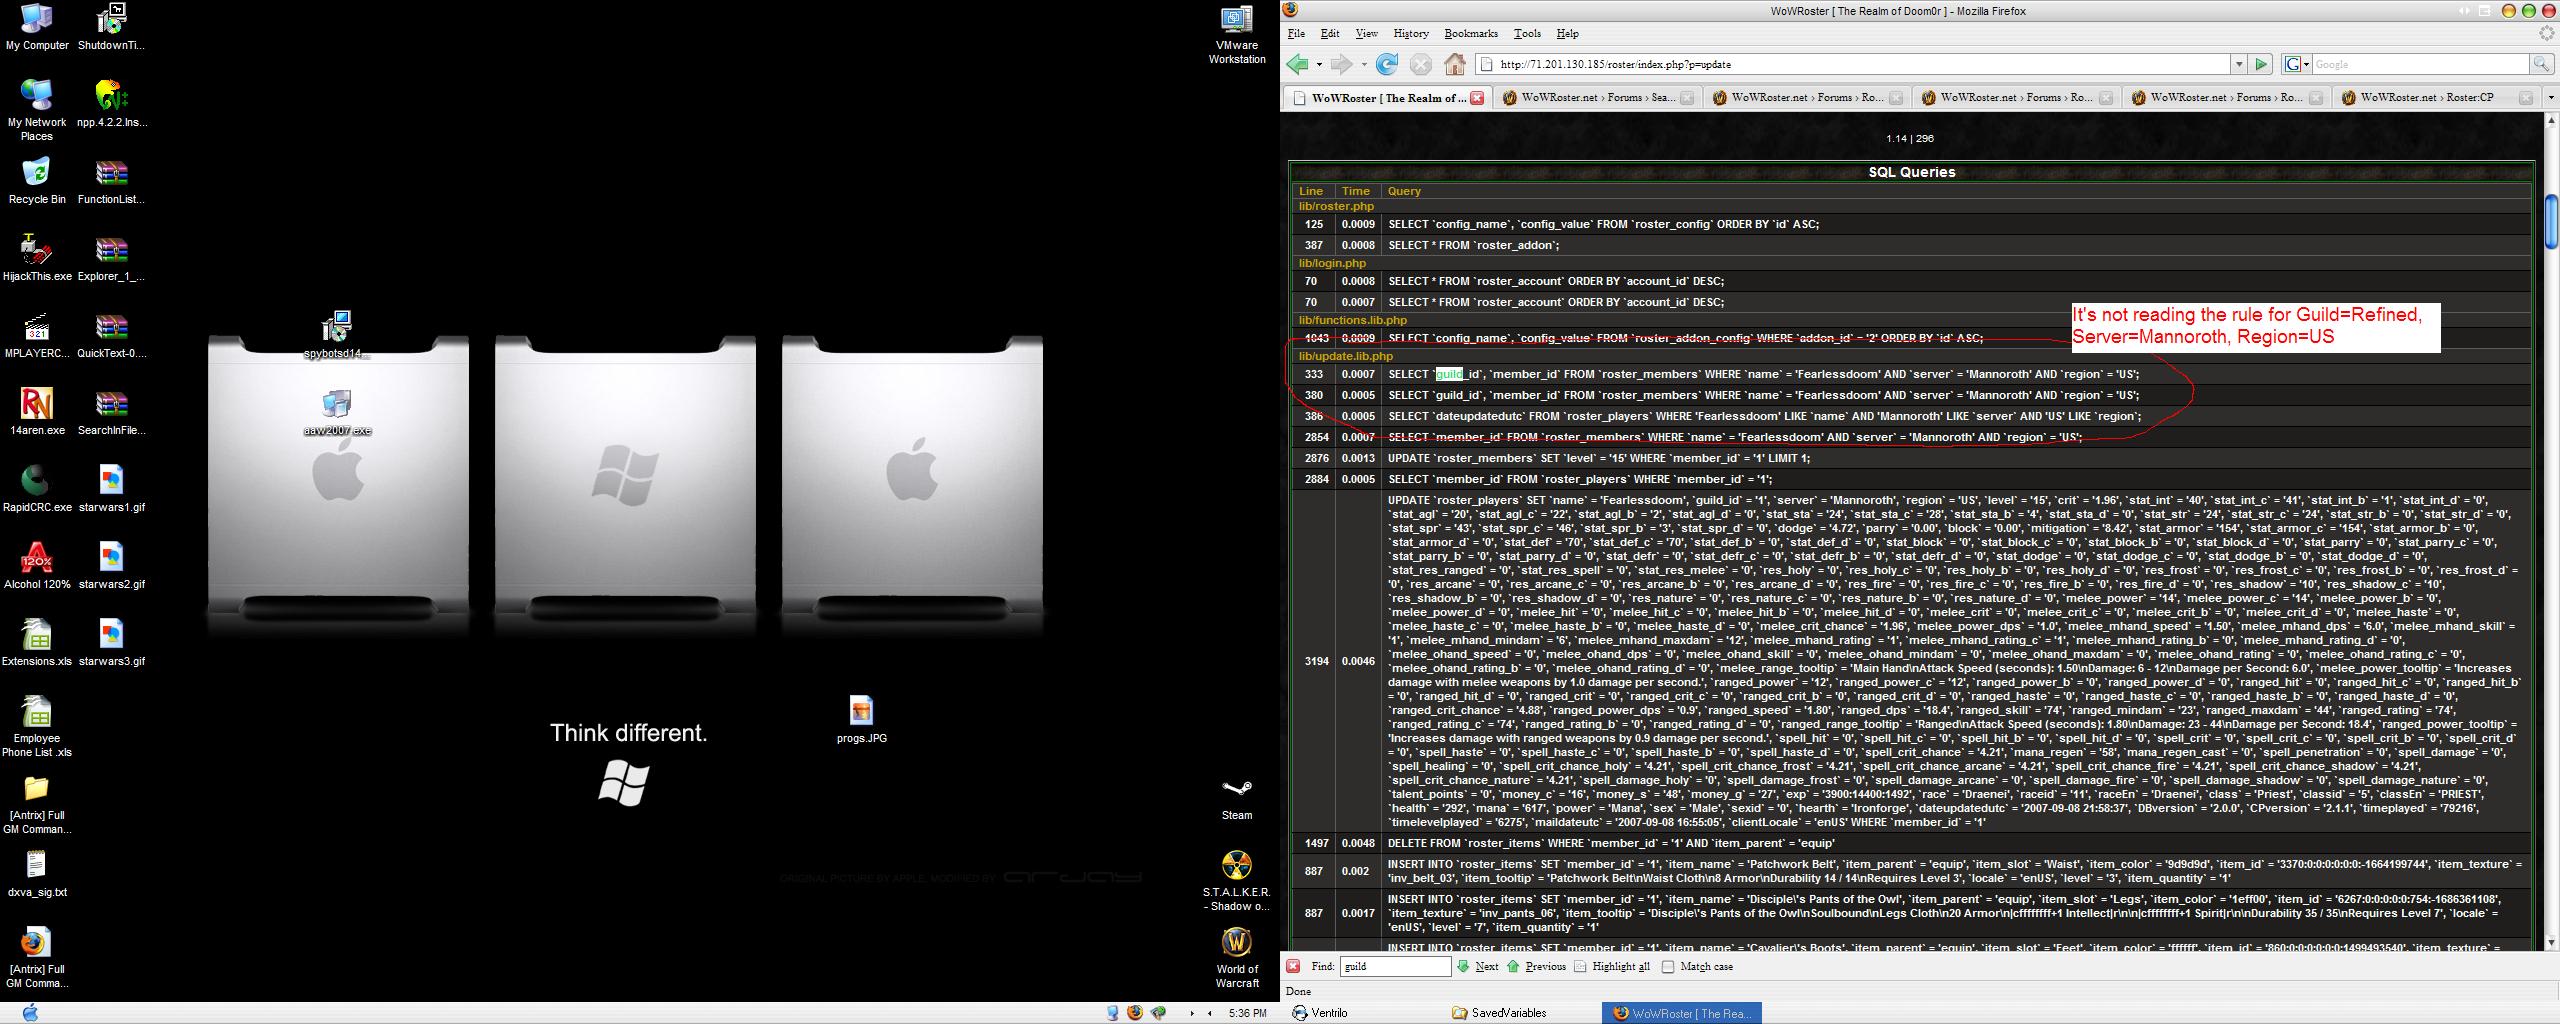Switch to SavedVariables folder in taskbar
2560x1024 pixels.
point(1500,1013)
